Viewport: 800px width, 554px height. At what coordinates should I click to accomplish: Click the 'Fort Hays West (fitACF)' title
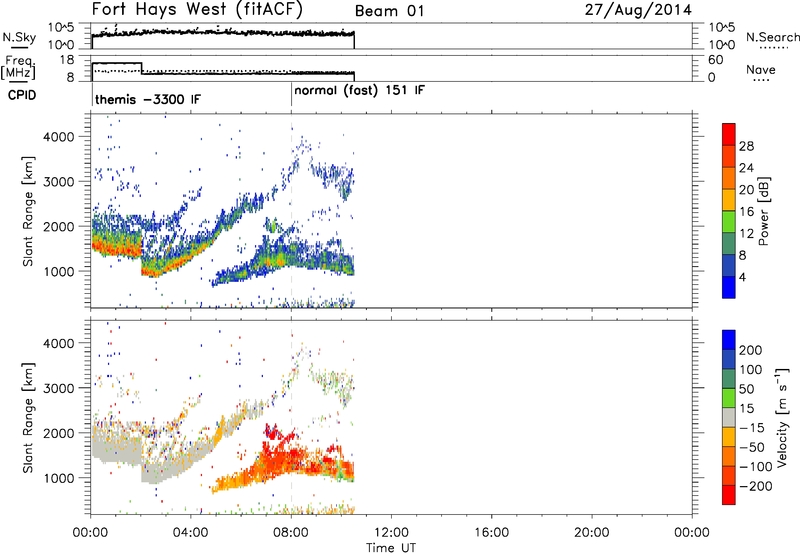click(x=197, y=9)
